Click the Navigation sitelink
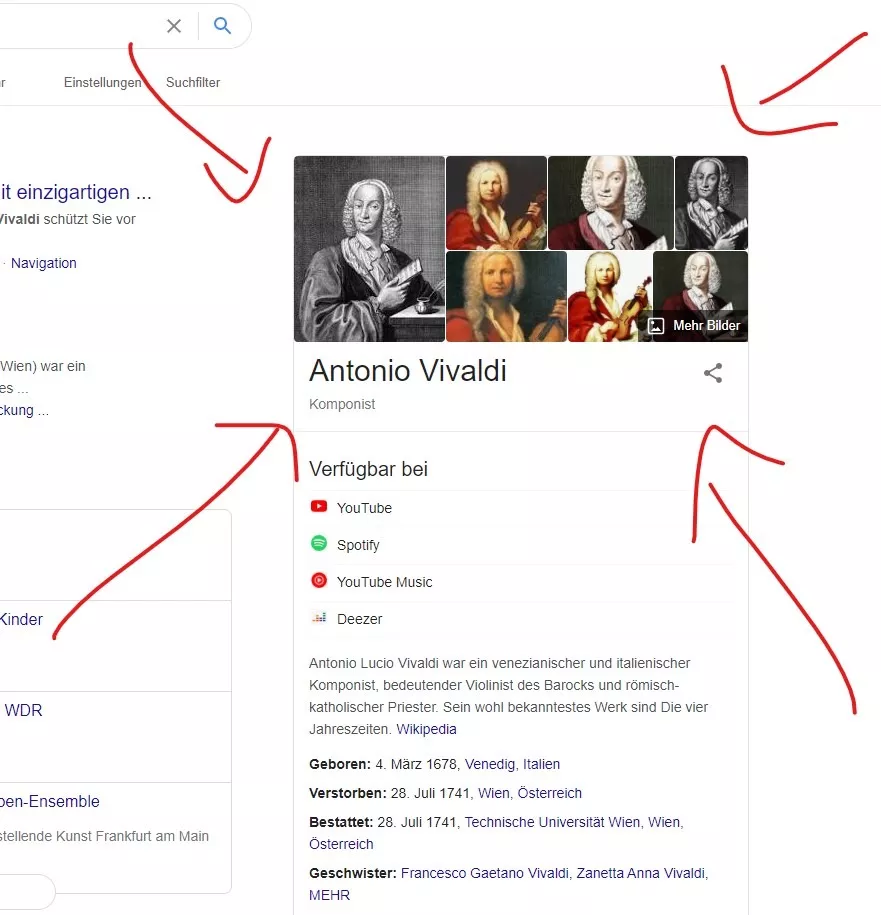This screenshot has height=915, width=881. [x=44, y=263]
